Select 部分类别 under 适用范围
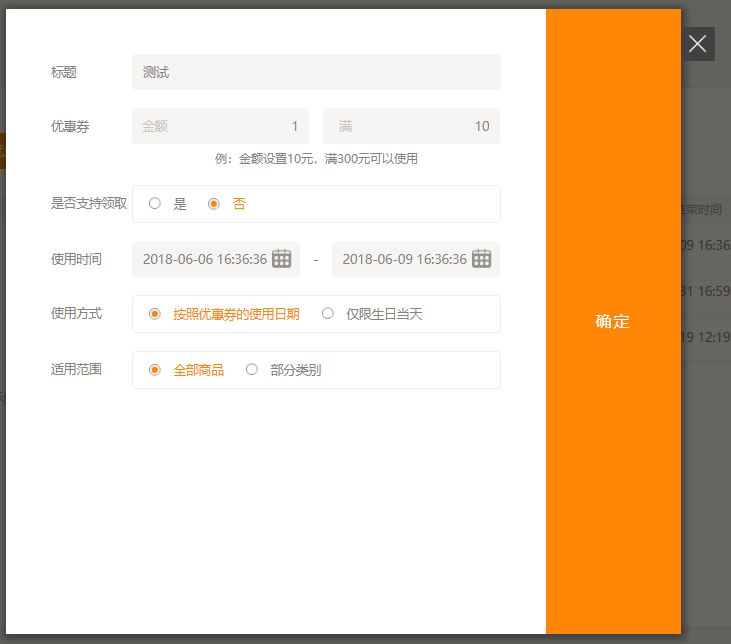731x644 pixels. [x=252, y=370]
